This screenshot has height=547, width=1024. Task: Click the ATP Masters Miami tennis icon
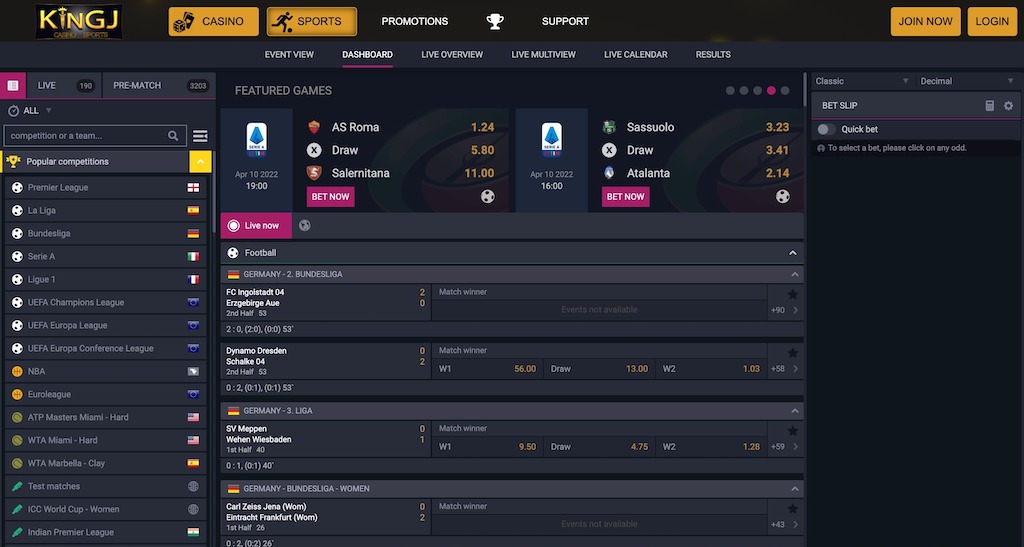[17, 417]
